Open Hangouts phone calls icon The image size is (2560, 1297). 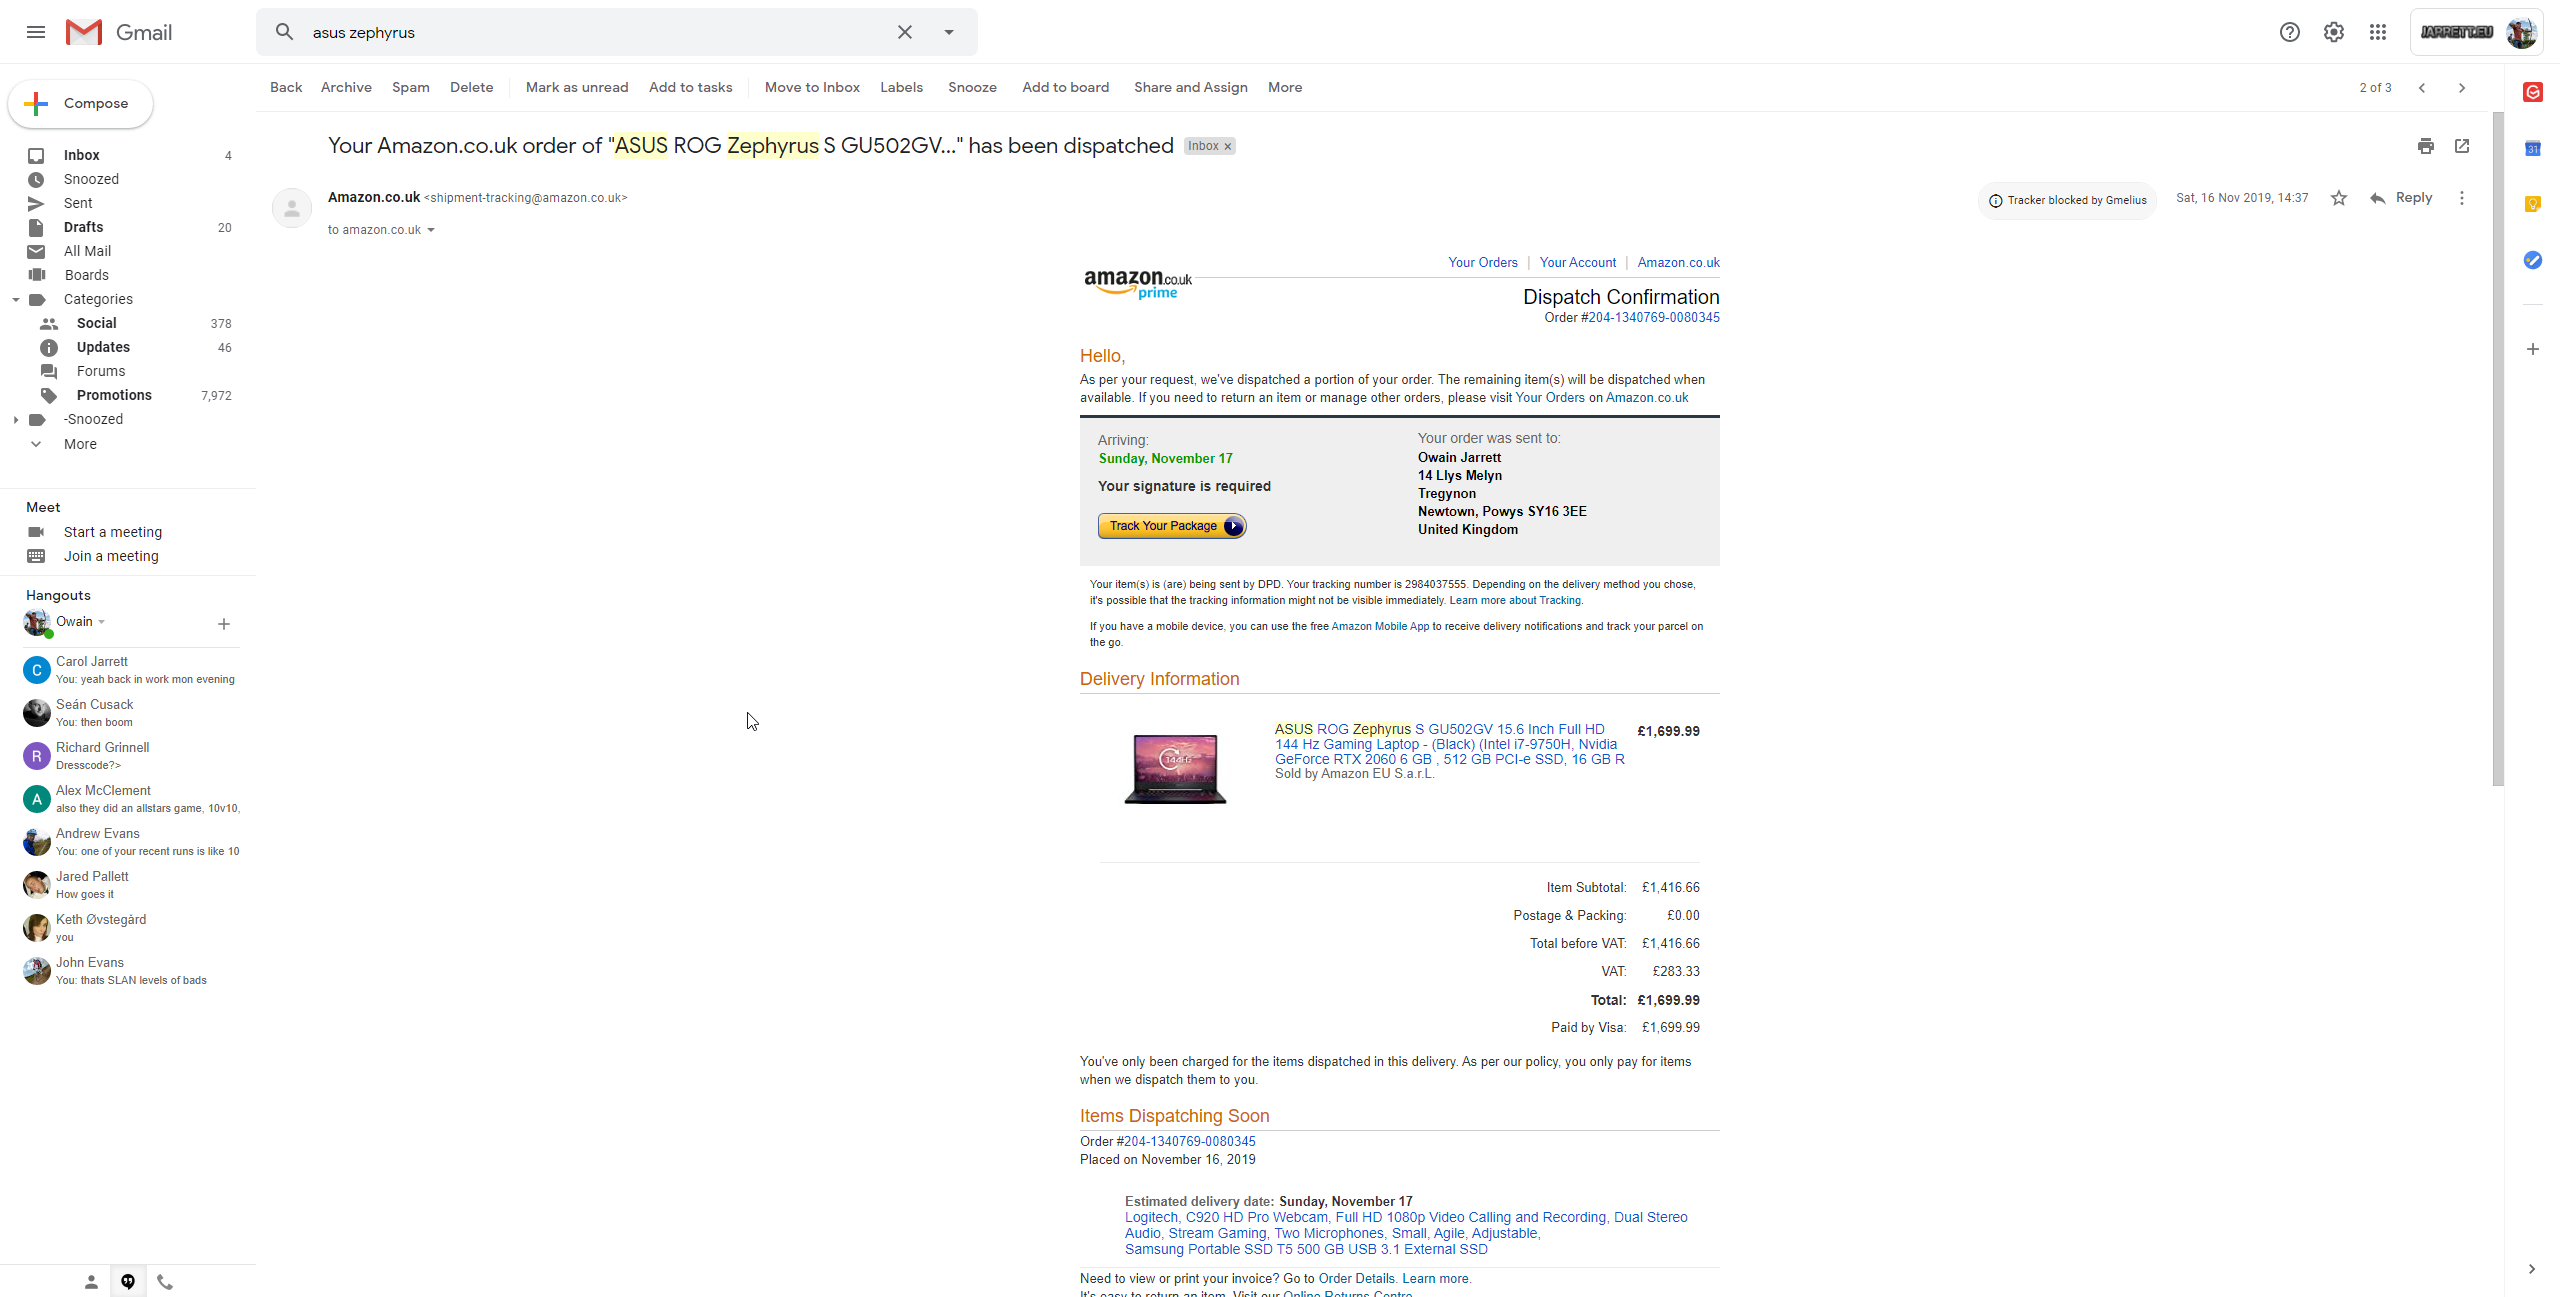[165, 1282]
